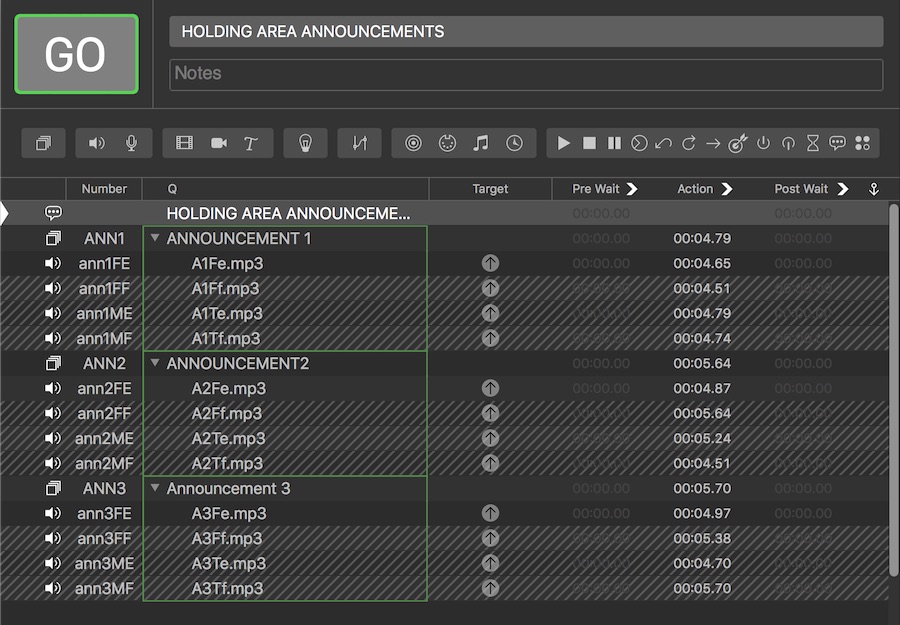Screen dimensions: 900x625
Task: Add a Timecode cue with clock icon
Action: tap(514, 143)
